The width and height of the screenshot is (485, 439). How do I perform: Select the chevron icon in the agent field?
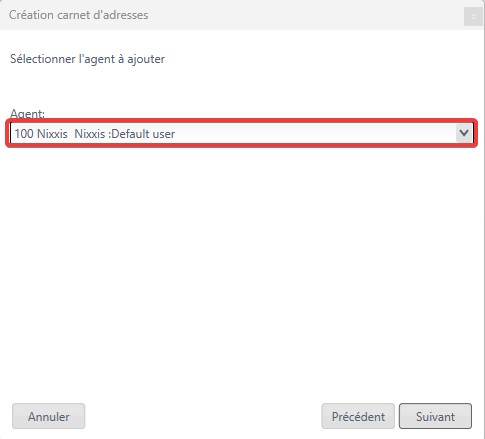pos(464,133)
